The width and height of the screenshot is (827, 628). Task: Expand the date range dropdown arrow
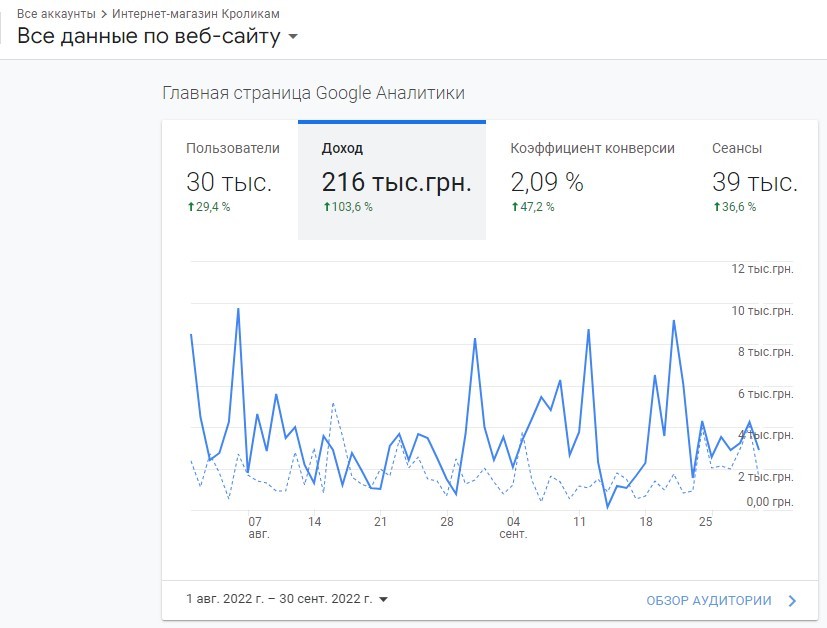[x=384, y=600]
